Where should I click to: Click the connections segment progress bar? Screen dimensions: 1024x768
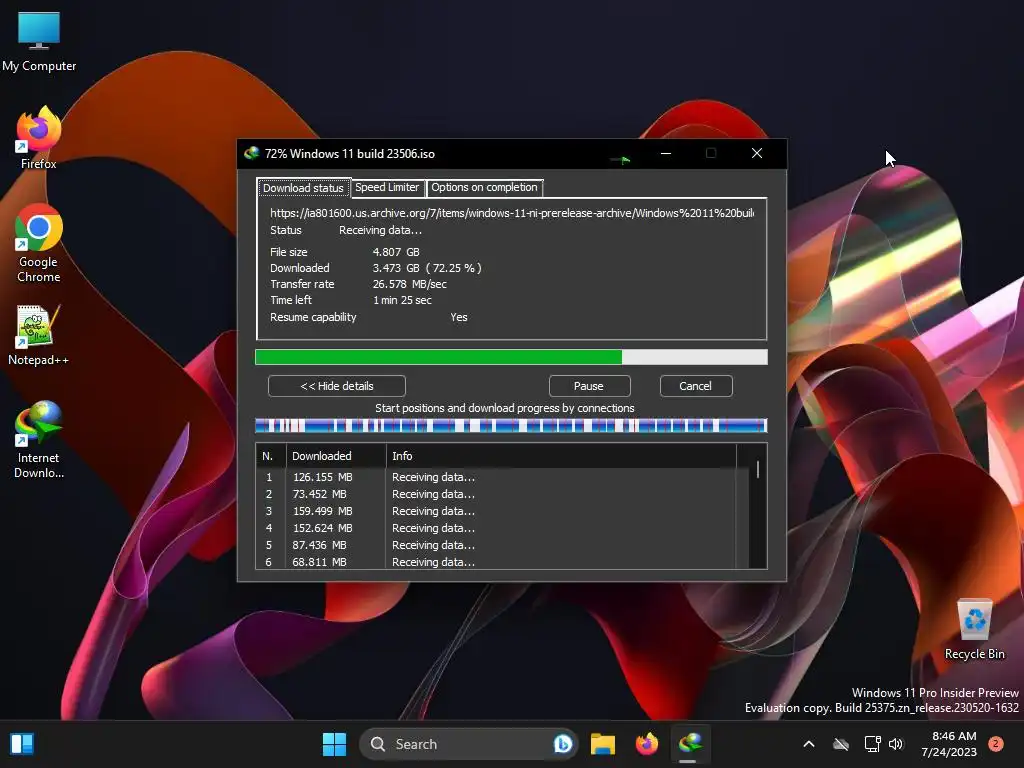(511, 426)
